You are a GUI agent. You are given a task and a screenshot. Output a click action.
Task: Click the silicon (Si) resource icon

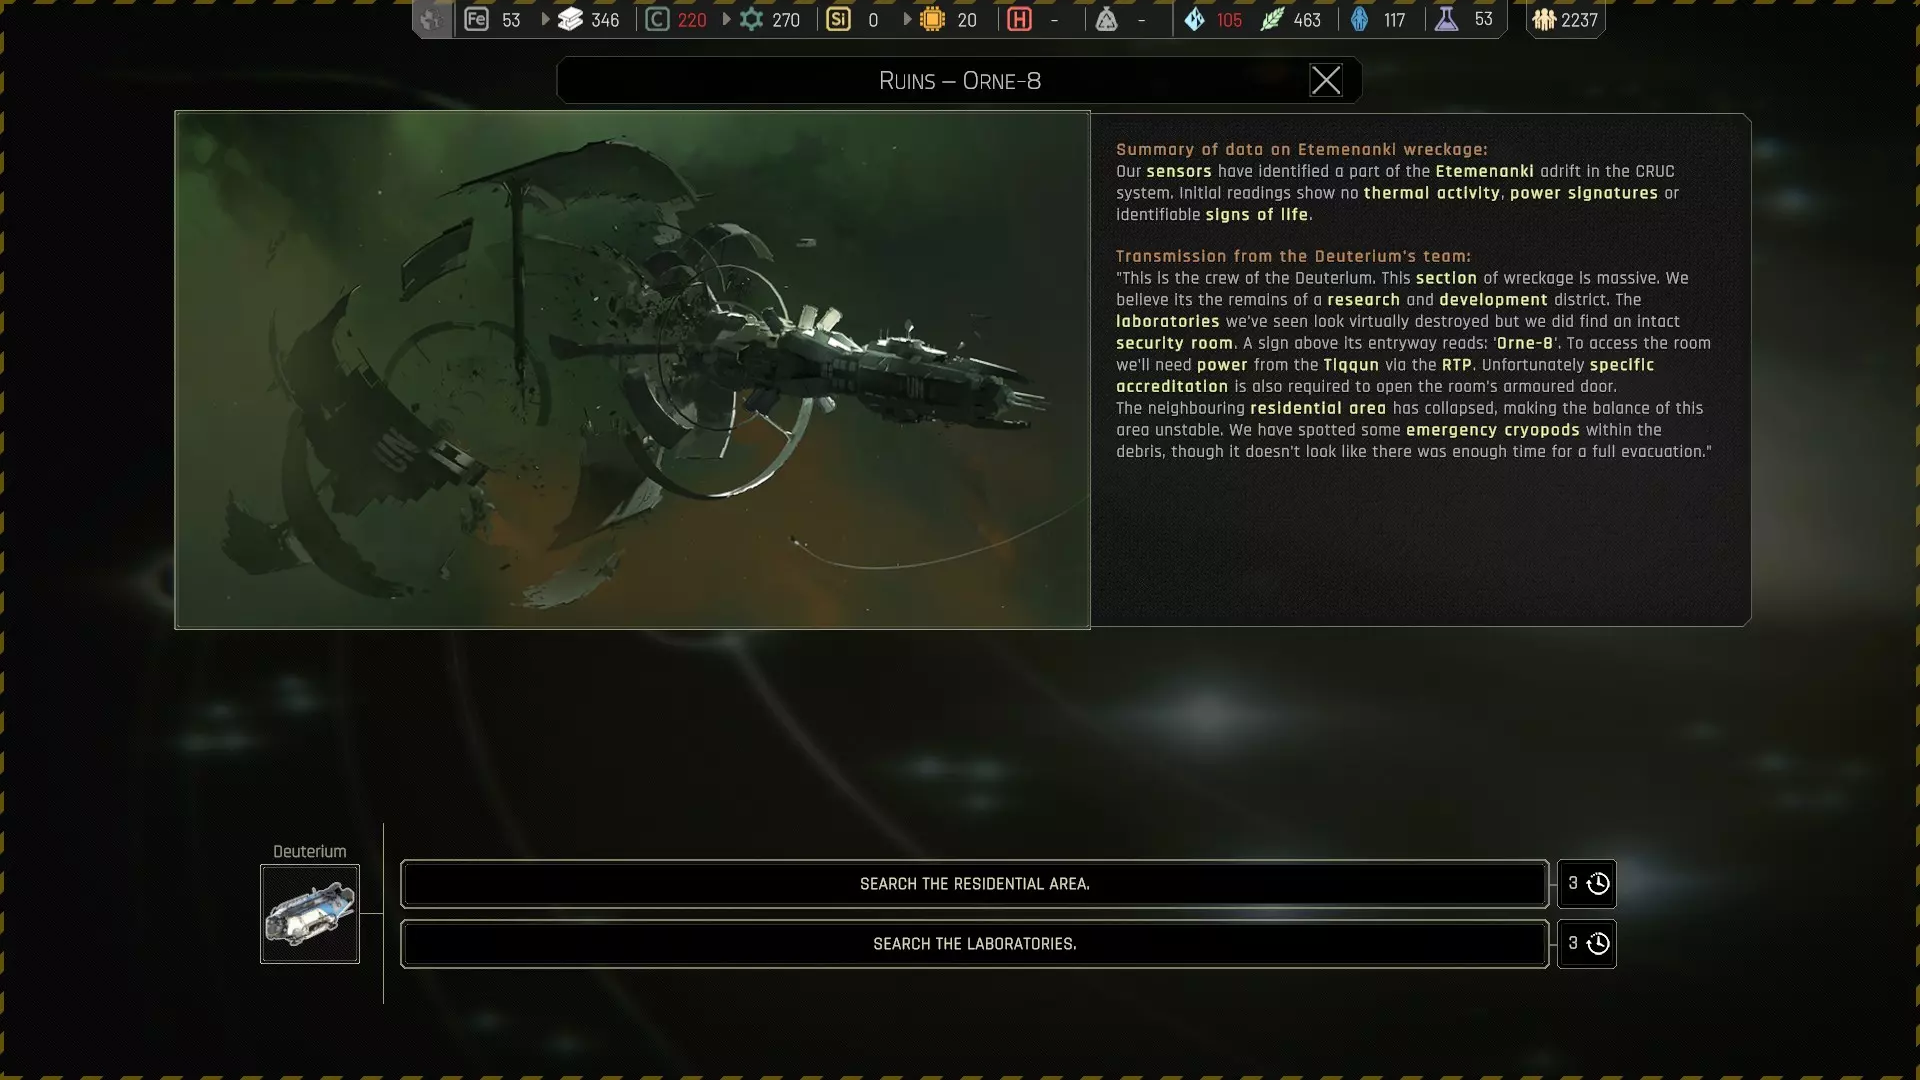[838, 19]
